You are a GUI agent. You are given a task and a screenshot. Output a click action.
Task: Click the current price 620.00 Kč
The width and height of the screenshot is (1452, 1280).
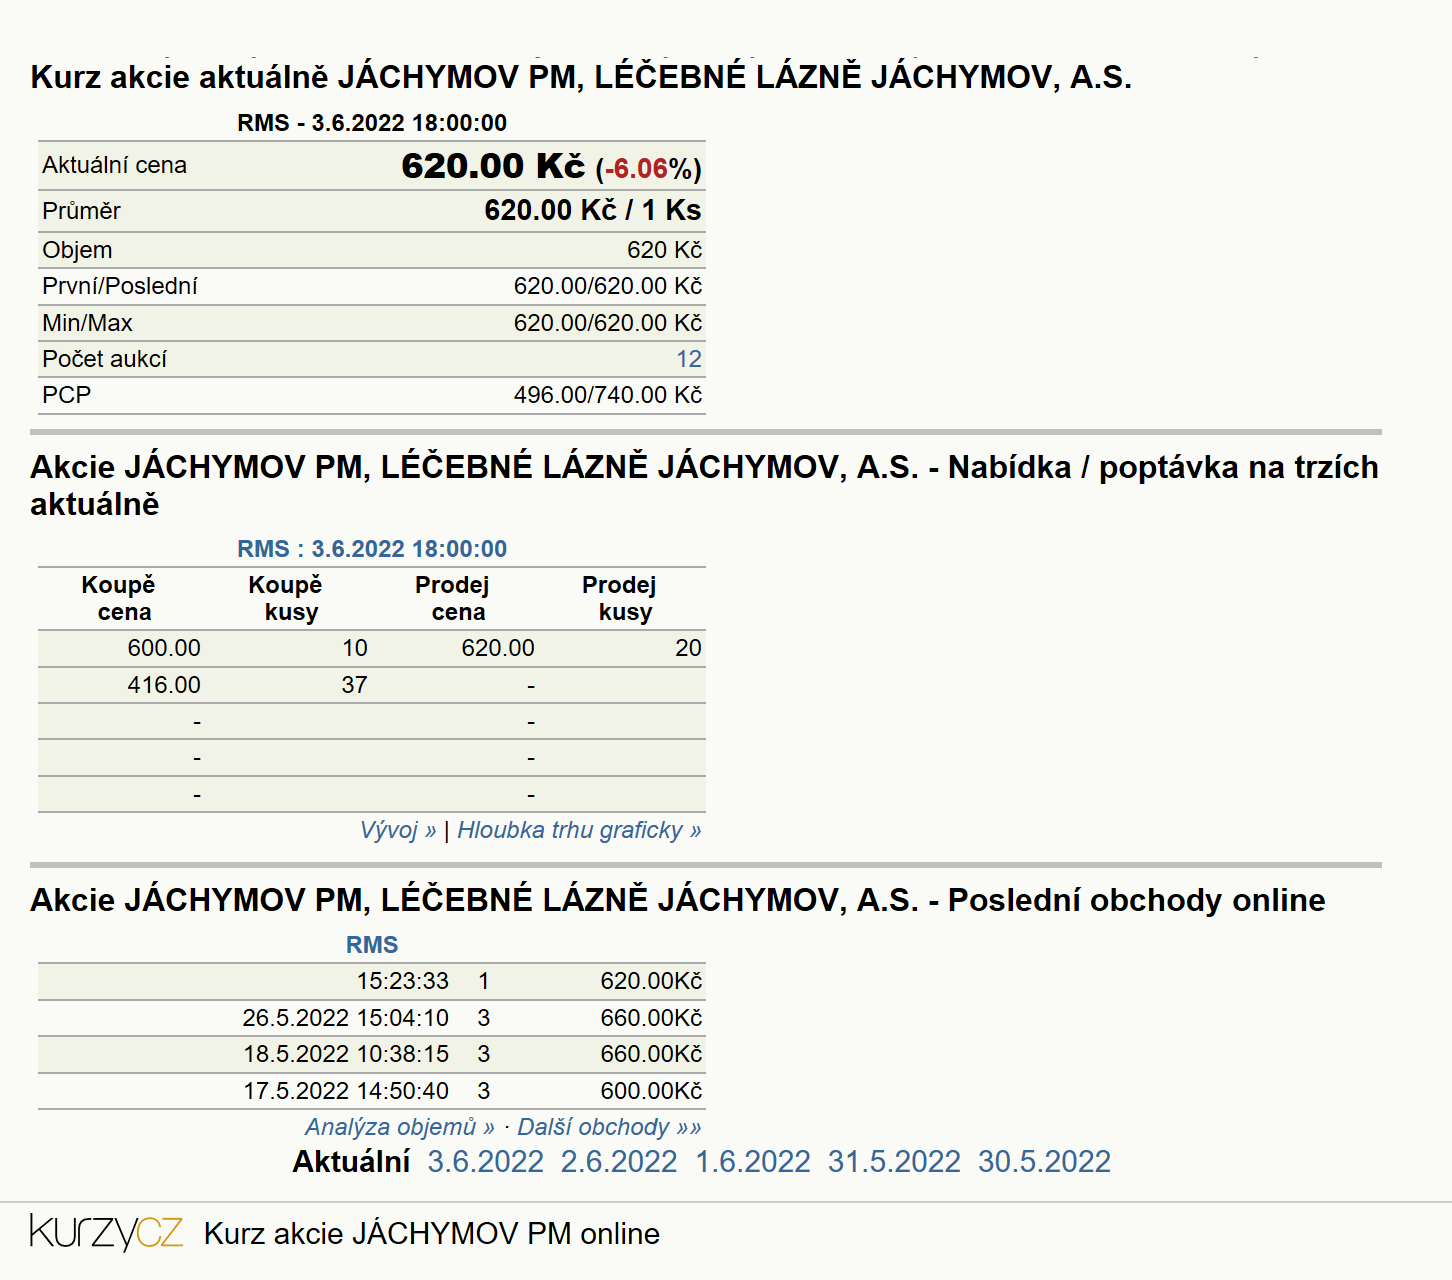(493, 166)
